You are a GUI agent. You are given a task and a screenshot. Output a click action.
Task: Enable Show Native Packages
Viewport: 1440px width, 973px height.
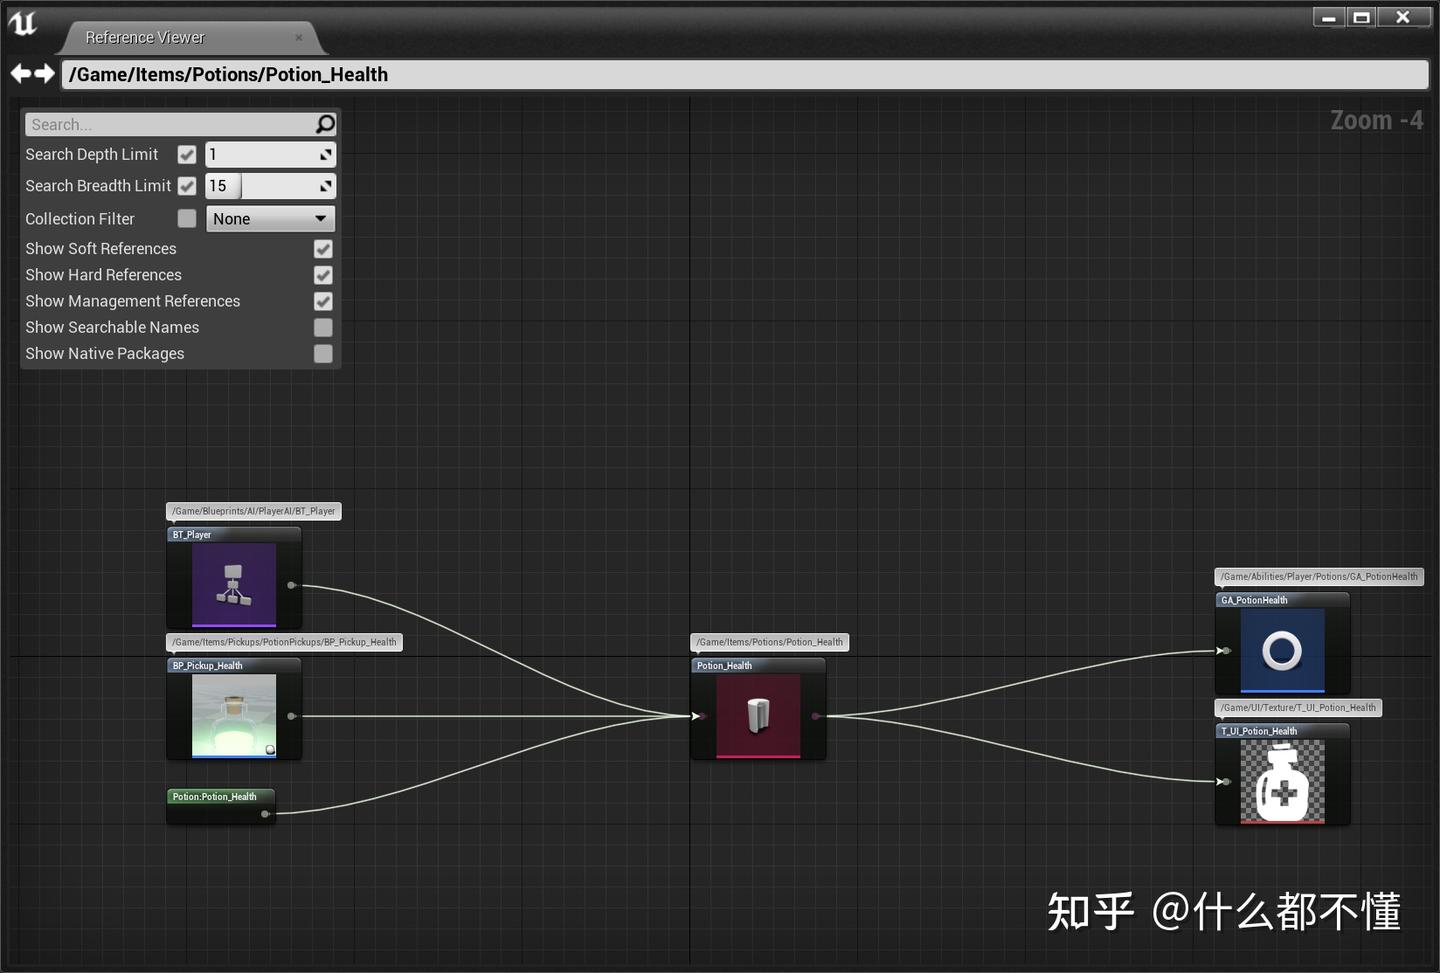point(322,353)
